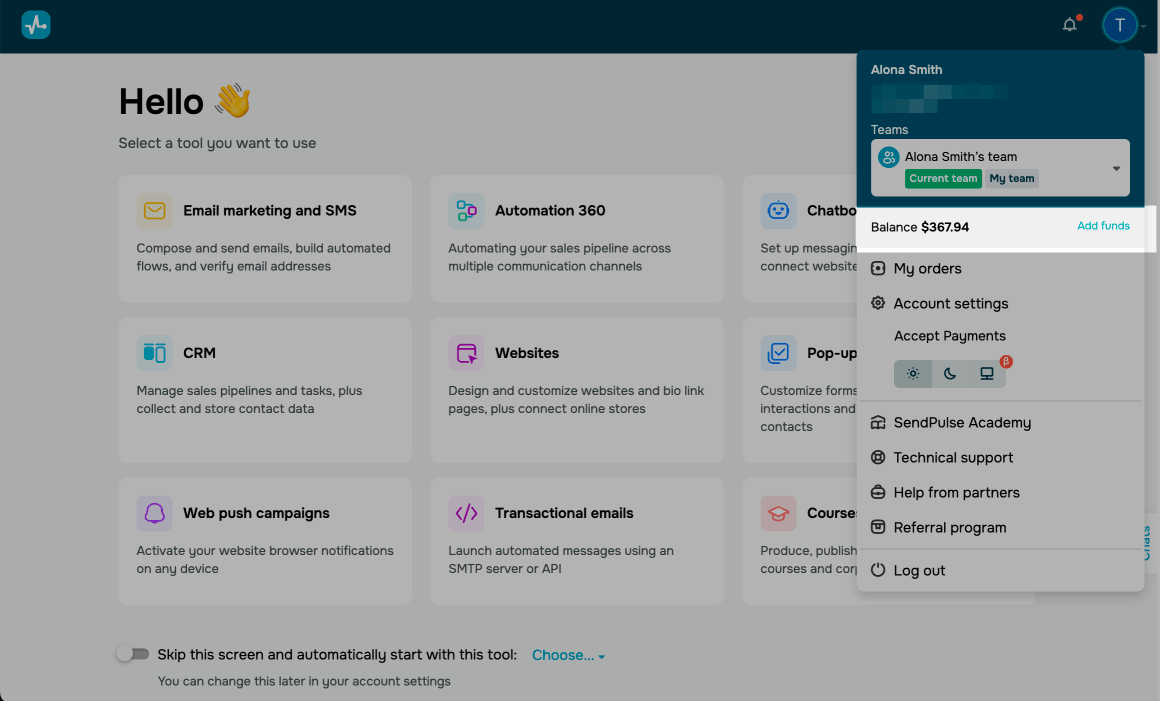
Task: Expand the Alona Smith's team dropdown
Action: tap(1000, 168)
